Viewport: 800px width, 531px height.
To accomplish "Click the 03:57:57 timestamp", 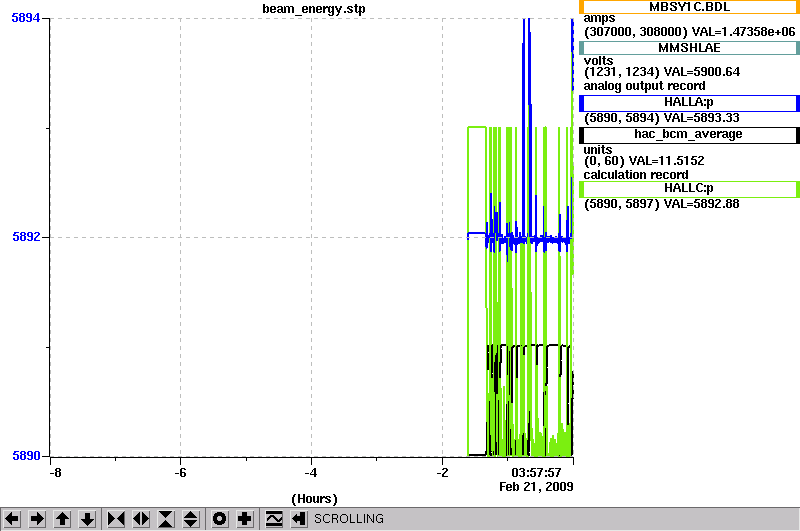I will pos(536,473).
